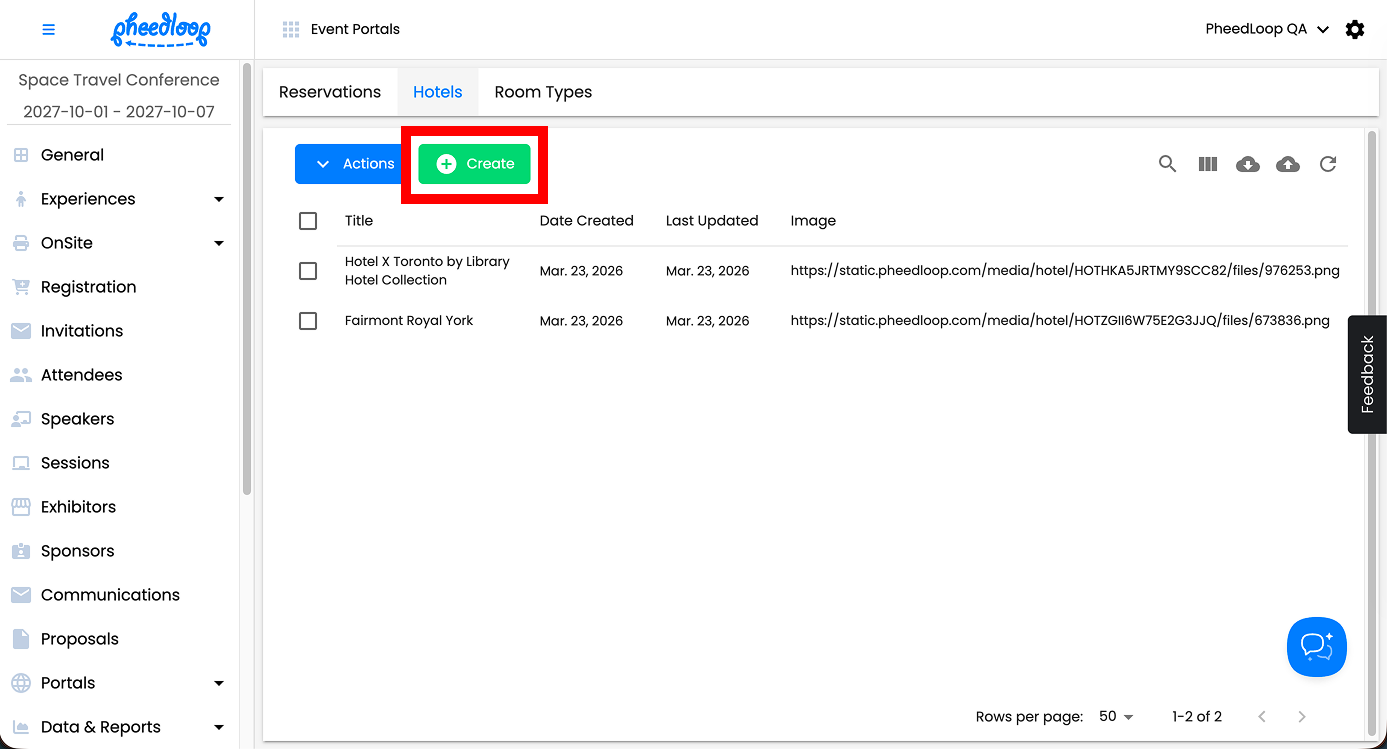Click the Image column header
This screenshot has width=1387, height=749.
pyautogui.click(x=813, y=221)
